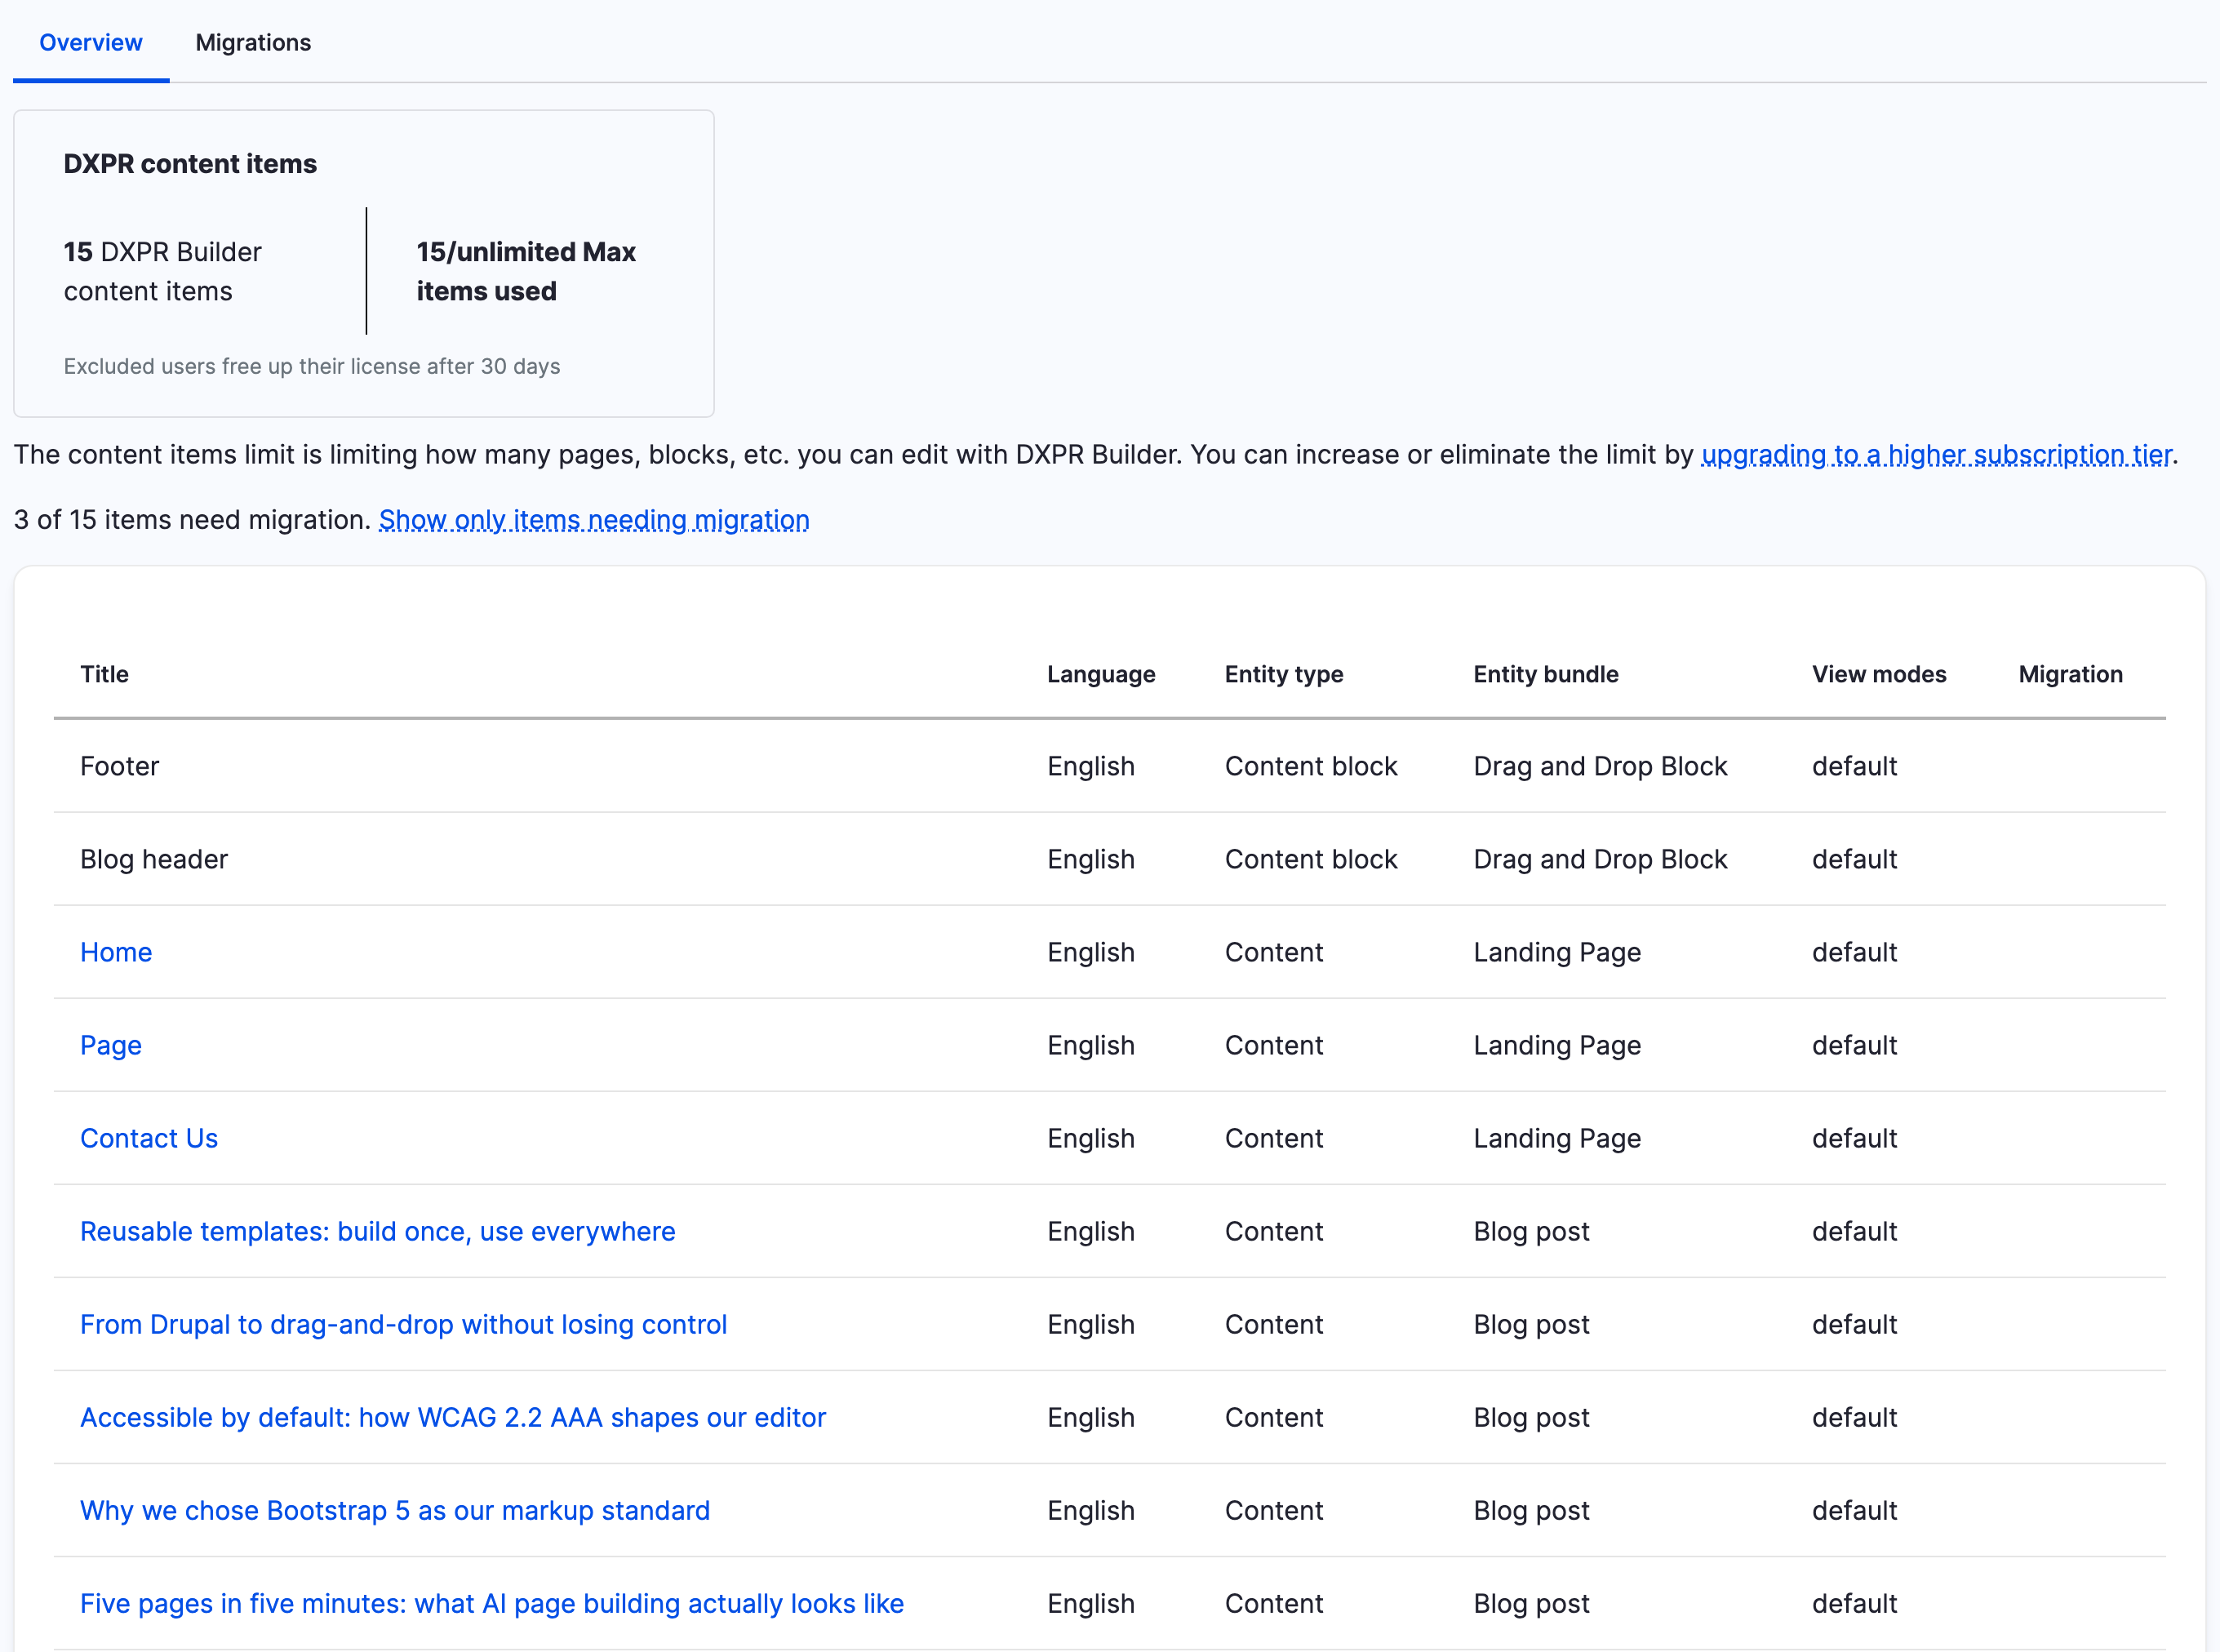Switch to the Overview tab
This screenshot has height=1652, width=2220.
pyautogui.click(x=91, y=43)
